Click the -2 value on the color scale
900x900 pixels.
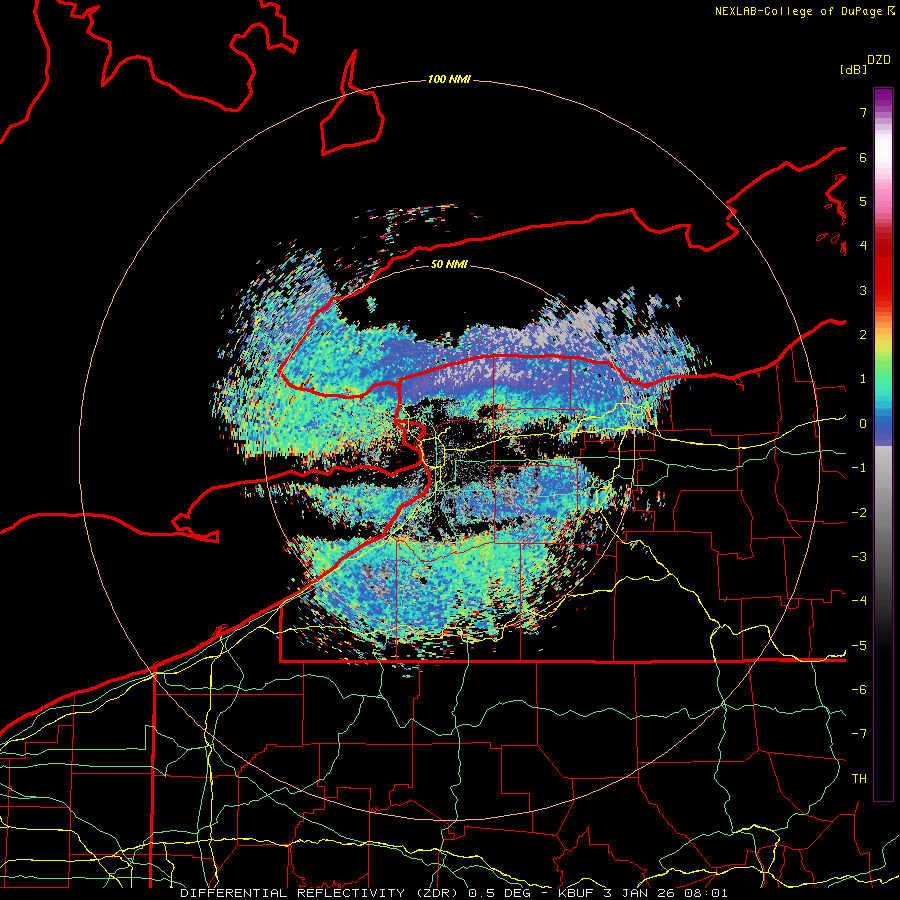(859, 513)
